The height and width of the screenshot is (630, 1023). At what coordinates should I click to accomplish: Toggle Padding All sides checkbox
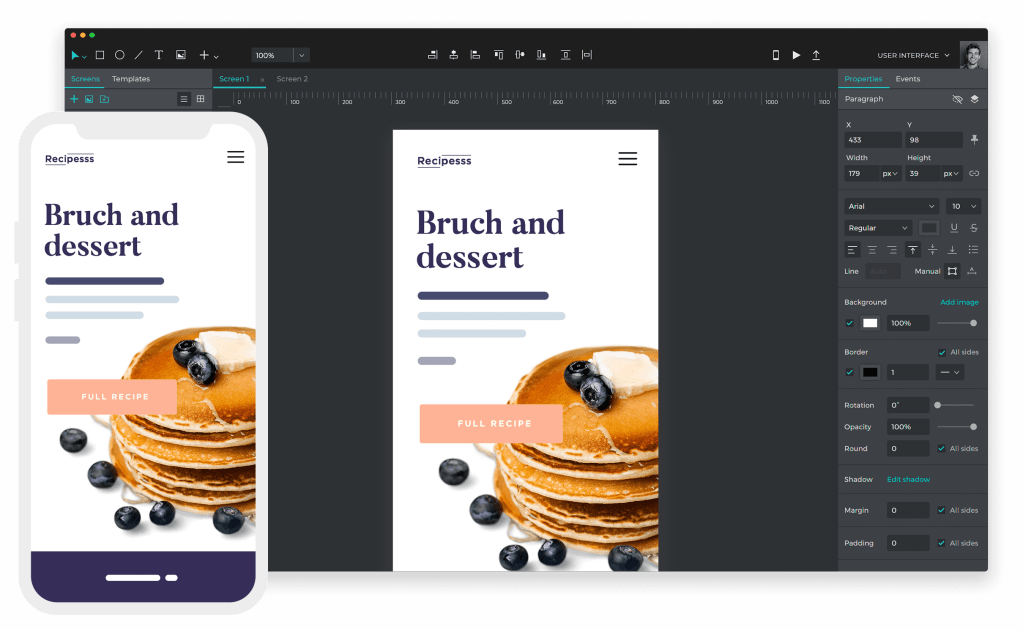tap(942, 543)
